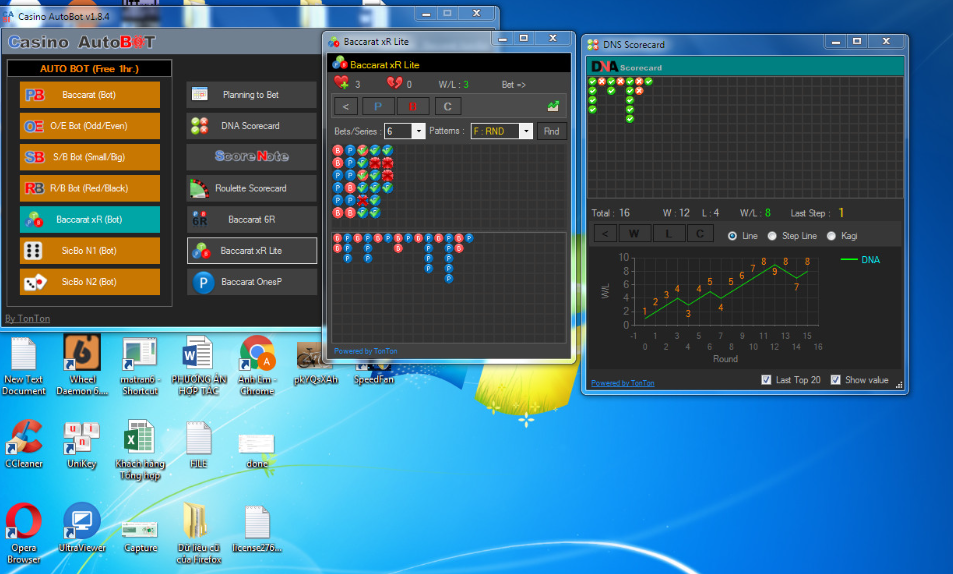Click Powered by TonTon in Baccarat xR Lite
Screen dimensions: 953x574
click(x=365, y=351)
